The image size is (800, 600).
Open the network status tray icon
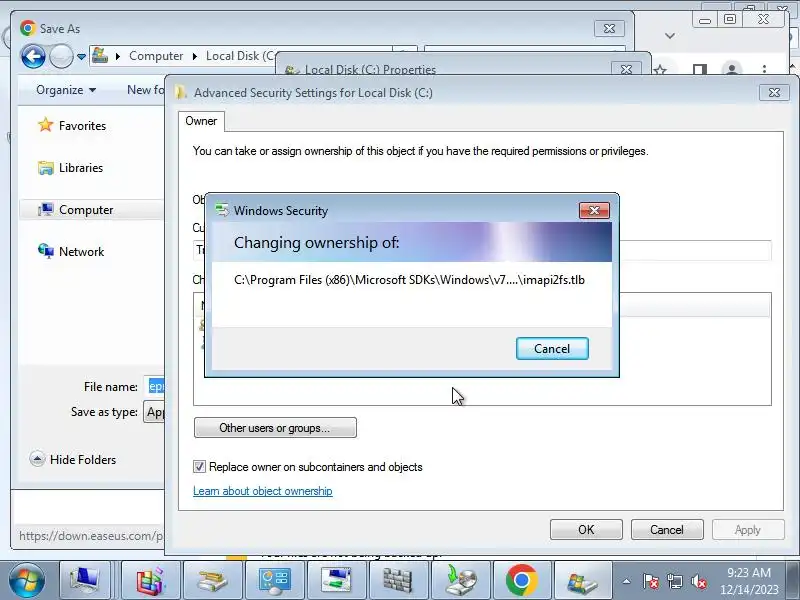pos(674,581)
